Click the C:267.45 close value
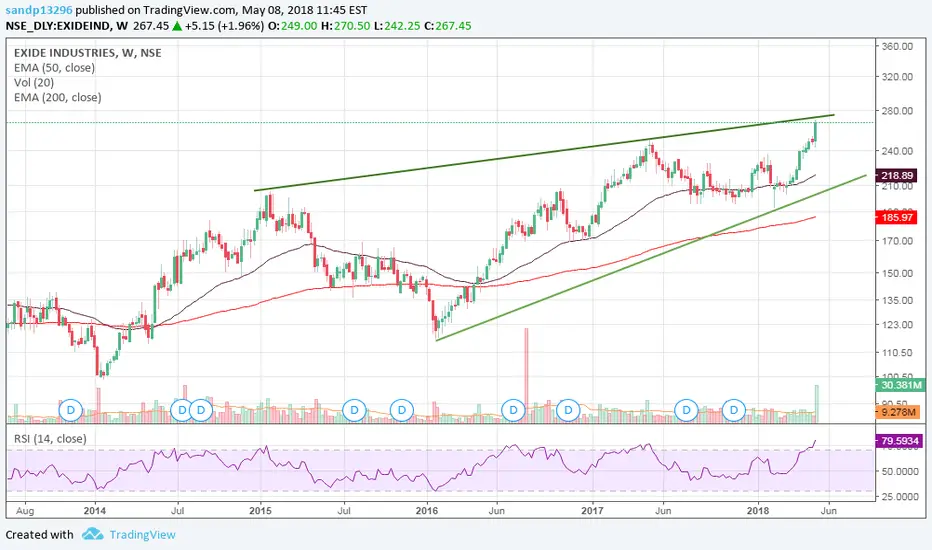This screenshot has width=932, height=550. pos(448,26)
